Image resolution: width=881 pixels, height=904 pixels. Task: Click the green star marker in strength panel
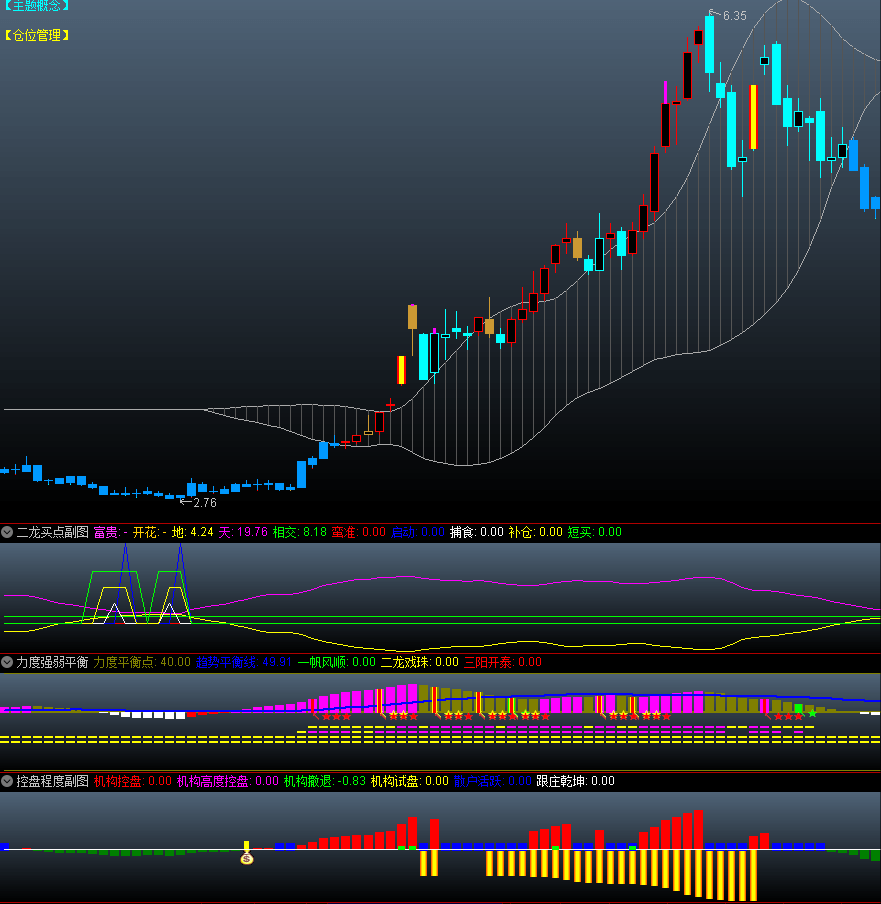(x=812, y=714)
